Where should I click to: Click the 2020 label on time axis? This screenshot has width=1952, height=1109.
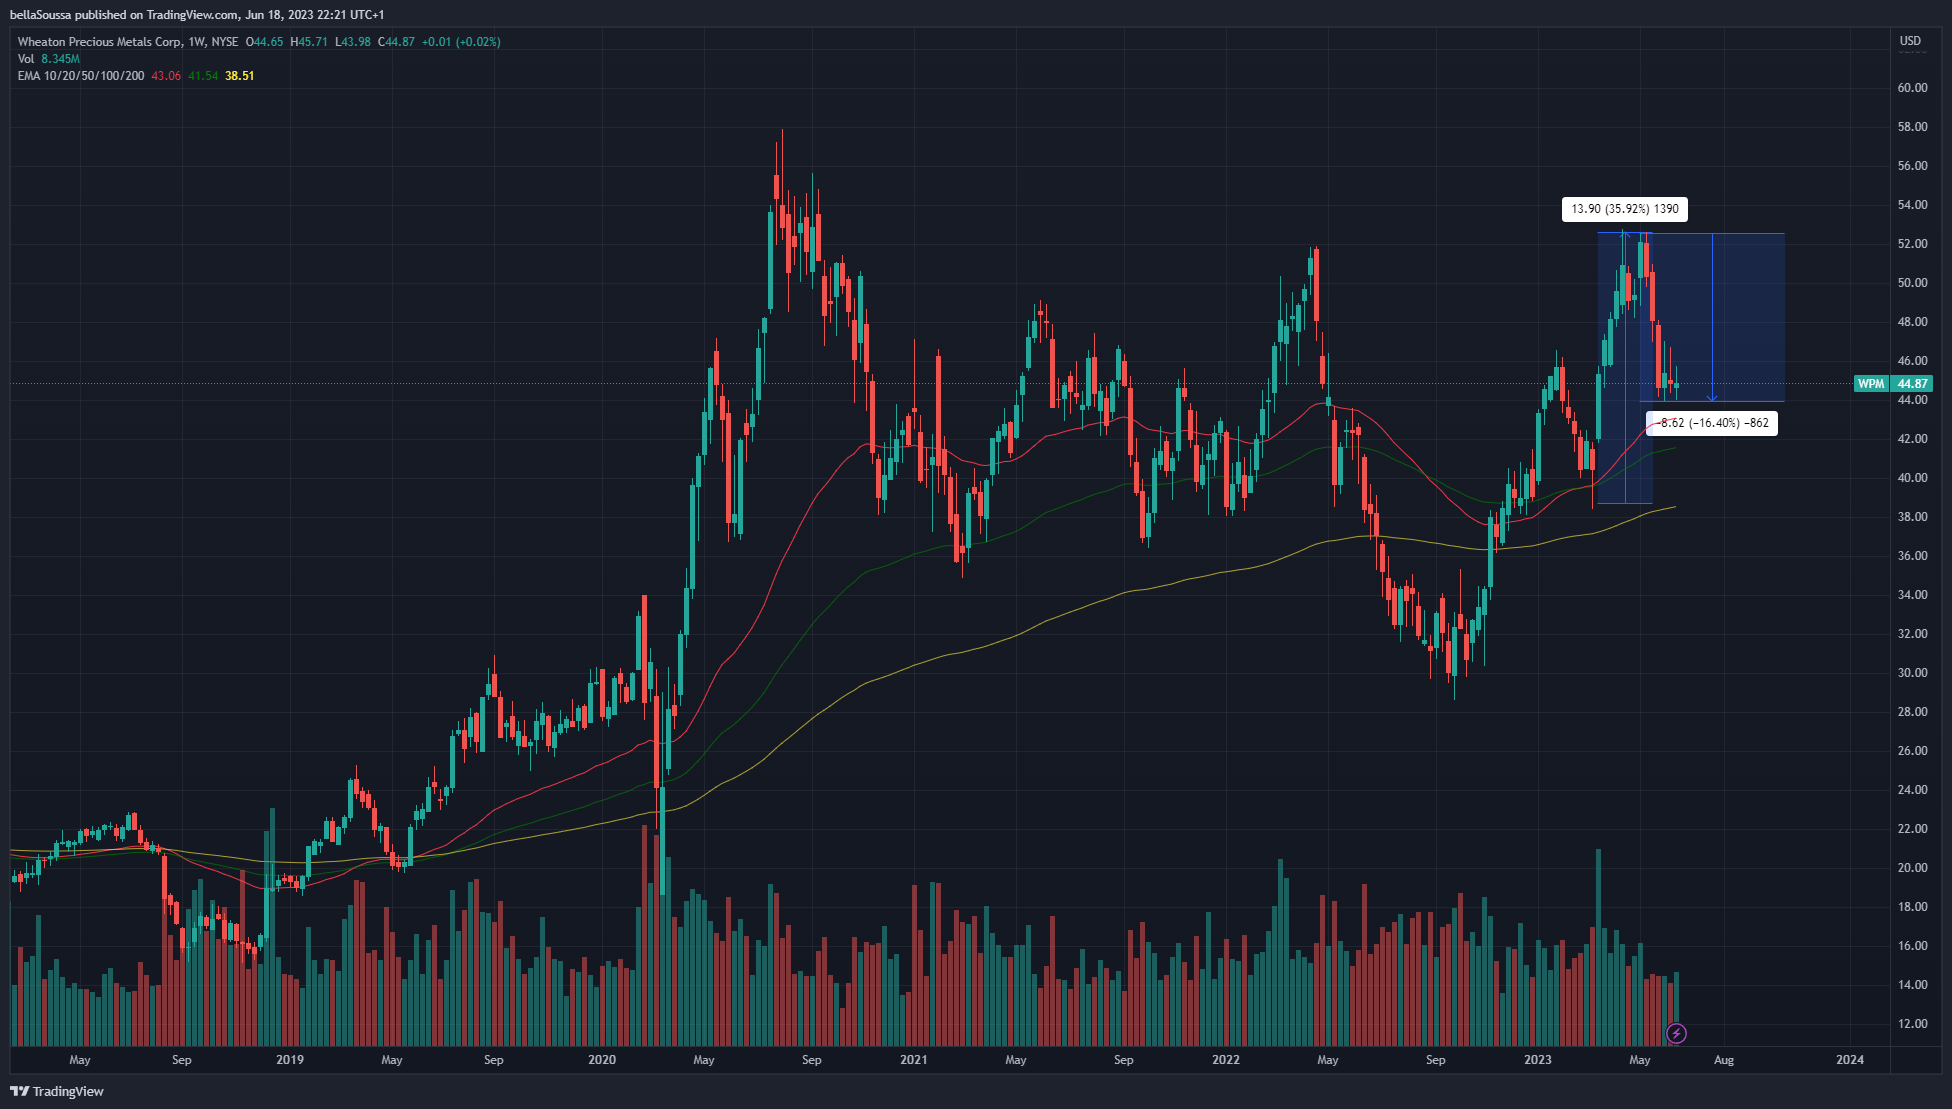click(602, 1060)
